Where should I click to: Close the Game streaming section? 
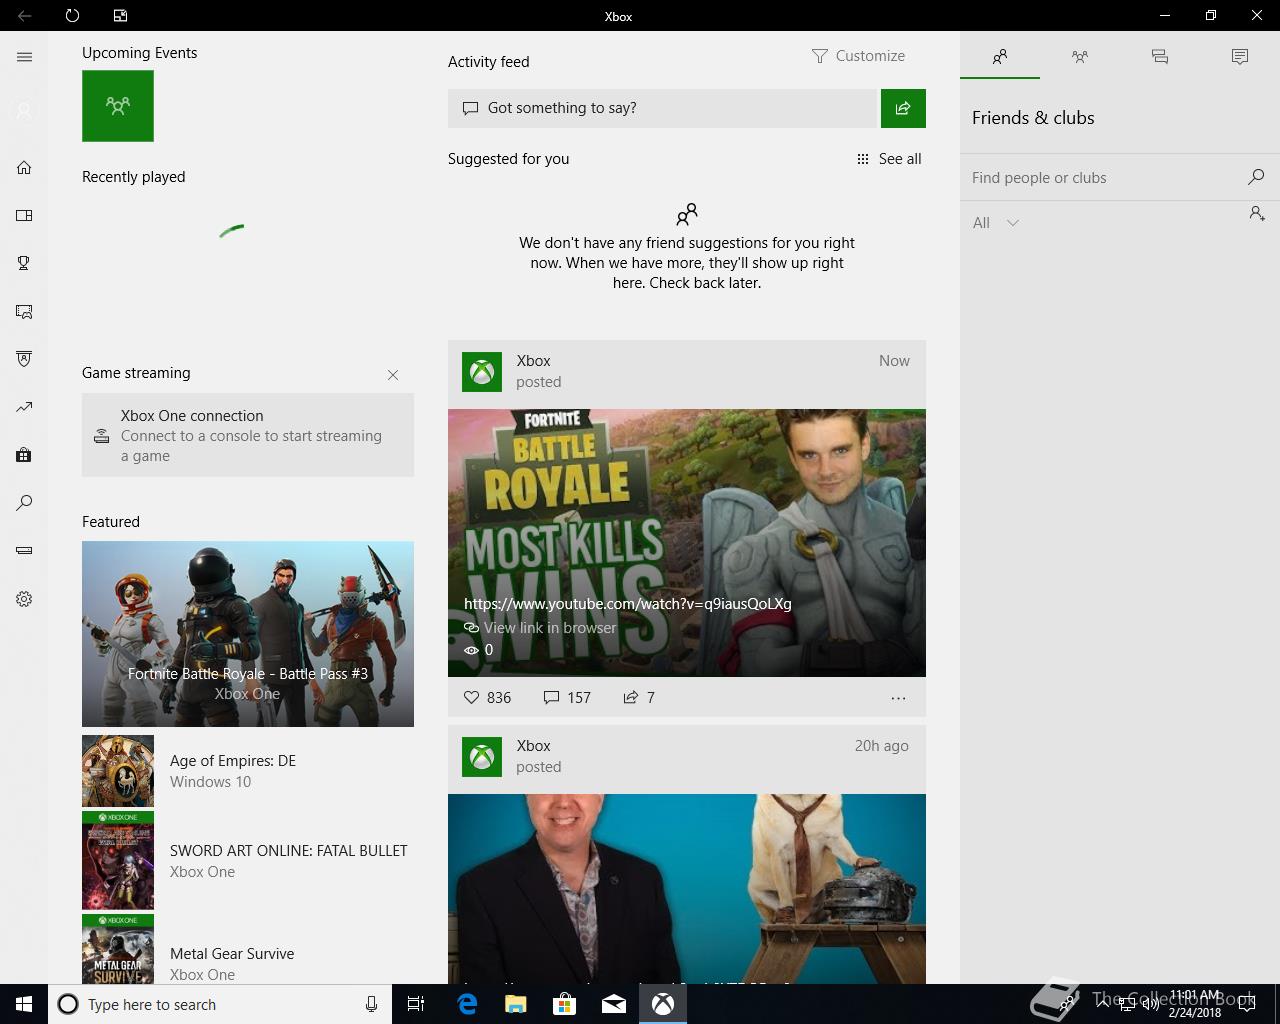click(393, 375)
